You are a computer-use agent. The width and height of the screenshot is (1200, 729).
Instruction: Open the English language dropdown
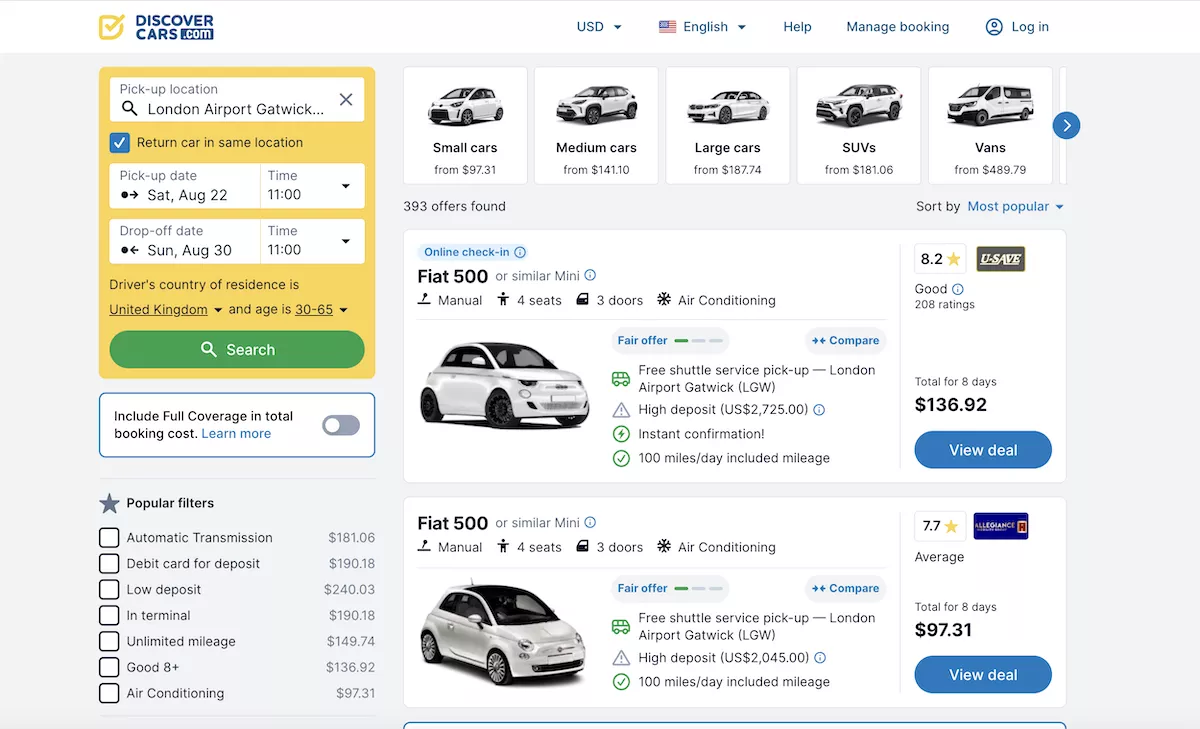(x=703, y=27)
